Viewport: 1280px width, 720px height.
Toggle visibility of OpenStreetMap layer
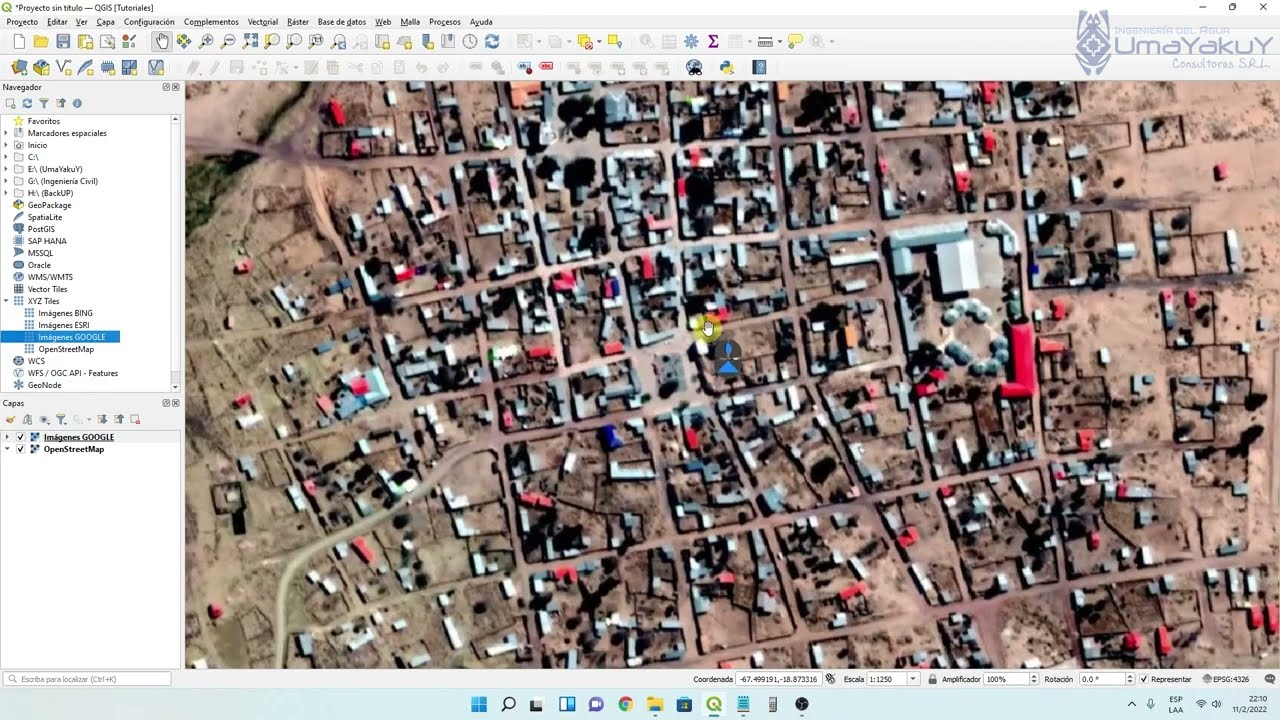[21, 449]
